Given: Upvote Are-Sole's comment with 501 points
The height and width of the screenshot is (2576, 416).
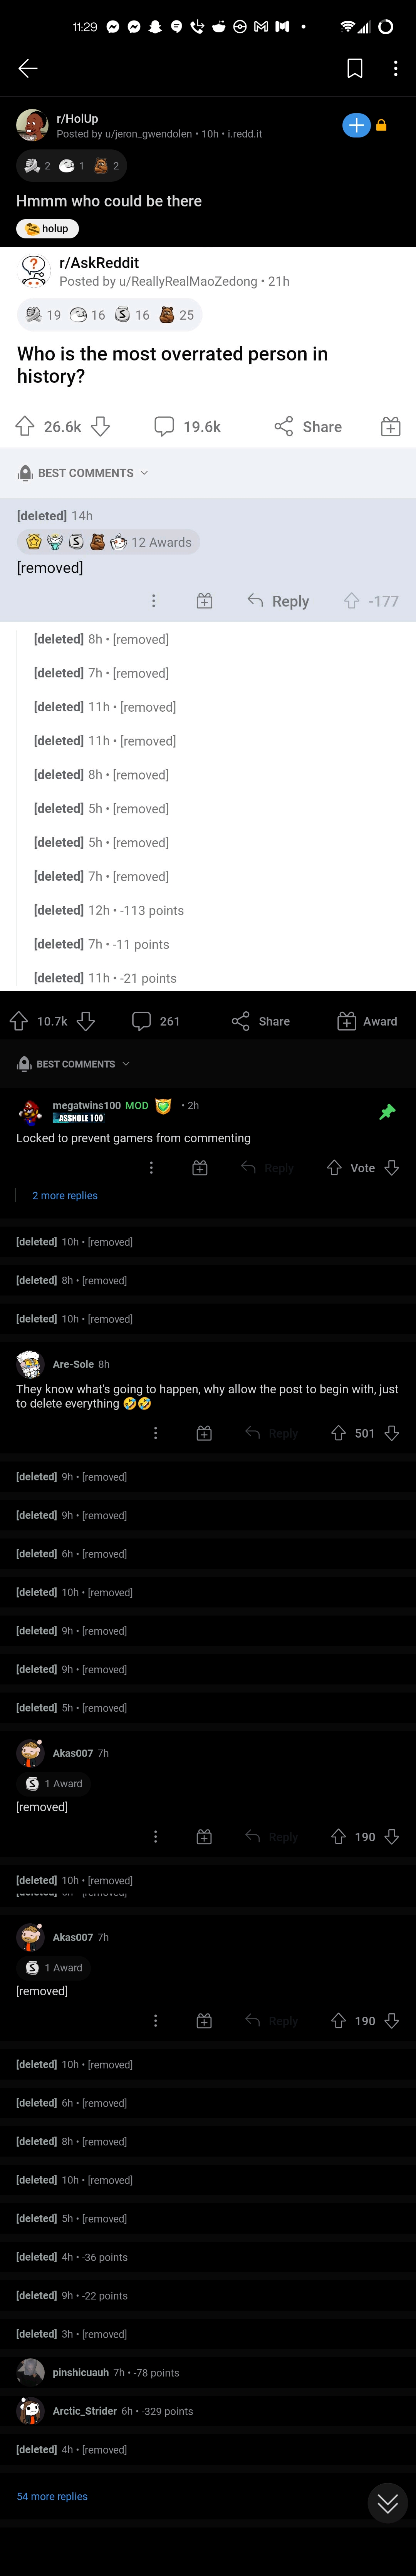Looking at the screenshot, I should [x=338, y=1433].
